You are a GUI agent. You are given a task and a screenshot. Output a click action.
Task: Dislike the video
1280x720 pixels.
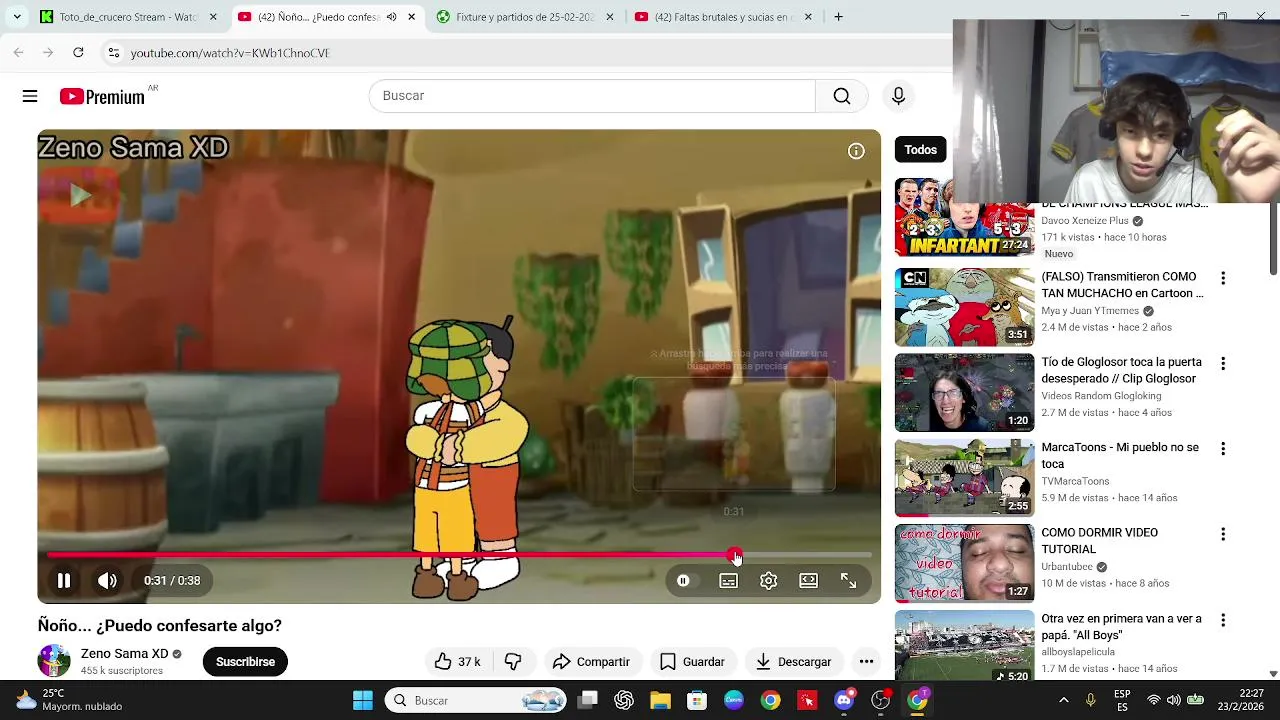coord(513,661)
